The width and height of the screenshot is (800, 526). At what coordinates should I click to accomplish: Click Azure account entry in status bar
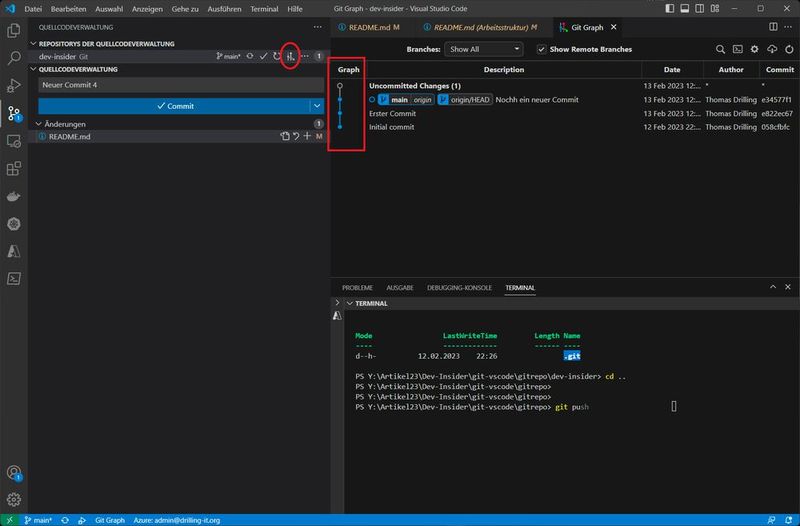(x=177, y=520)
